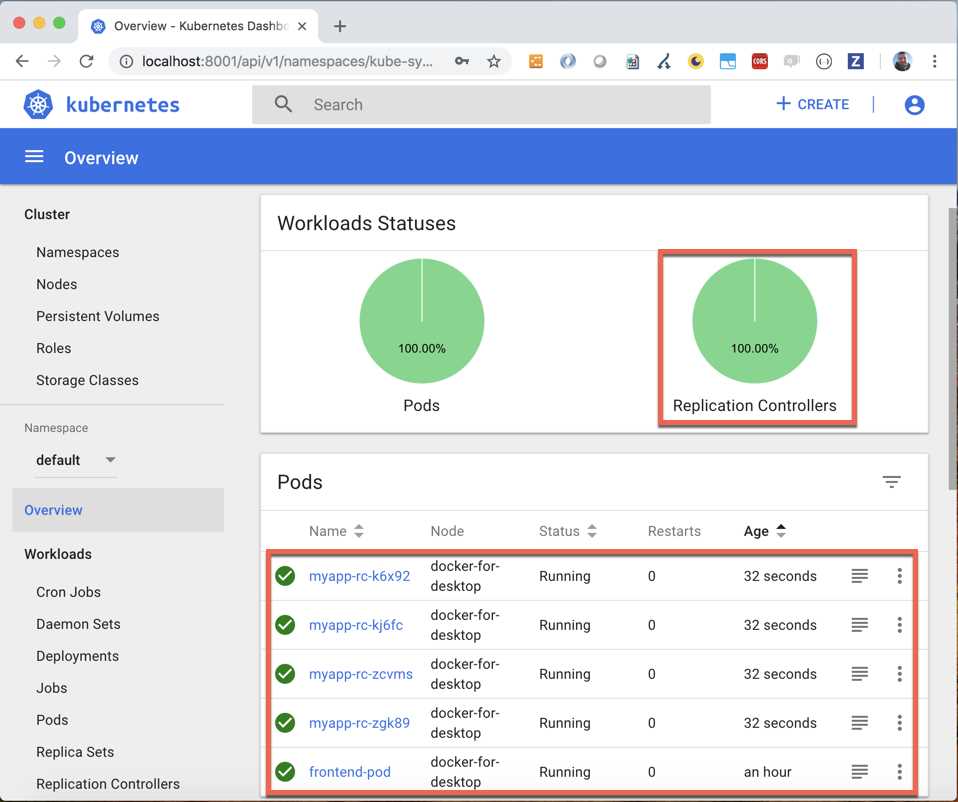The height and width of the screenshot is (802, 958).
Task: Open the three-dot menu for myapp-rc-k6x92
Action: 899,576
